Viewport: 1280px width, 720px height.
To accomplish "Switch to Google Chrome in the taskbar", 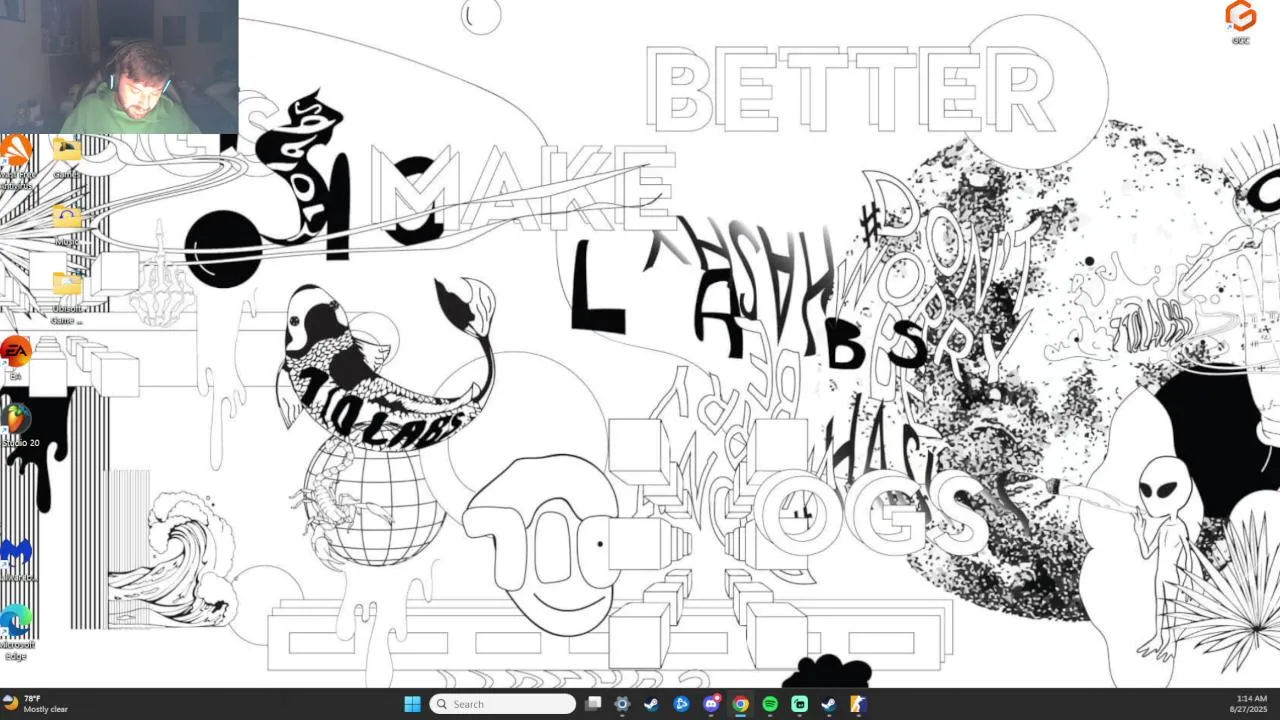I will coord(740,704).
